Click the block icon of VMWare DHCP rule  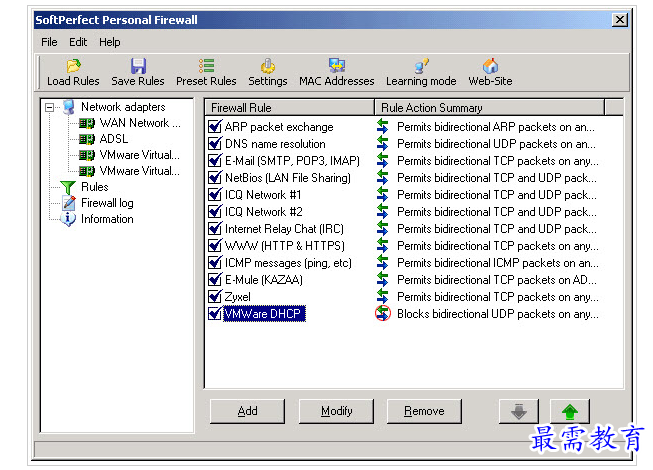(383, 313)
